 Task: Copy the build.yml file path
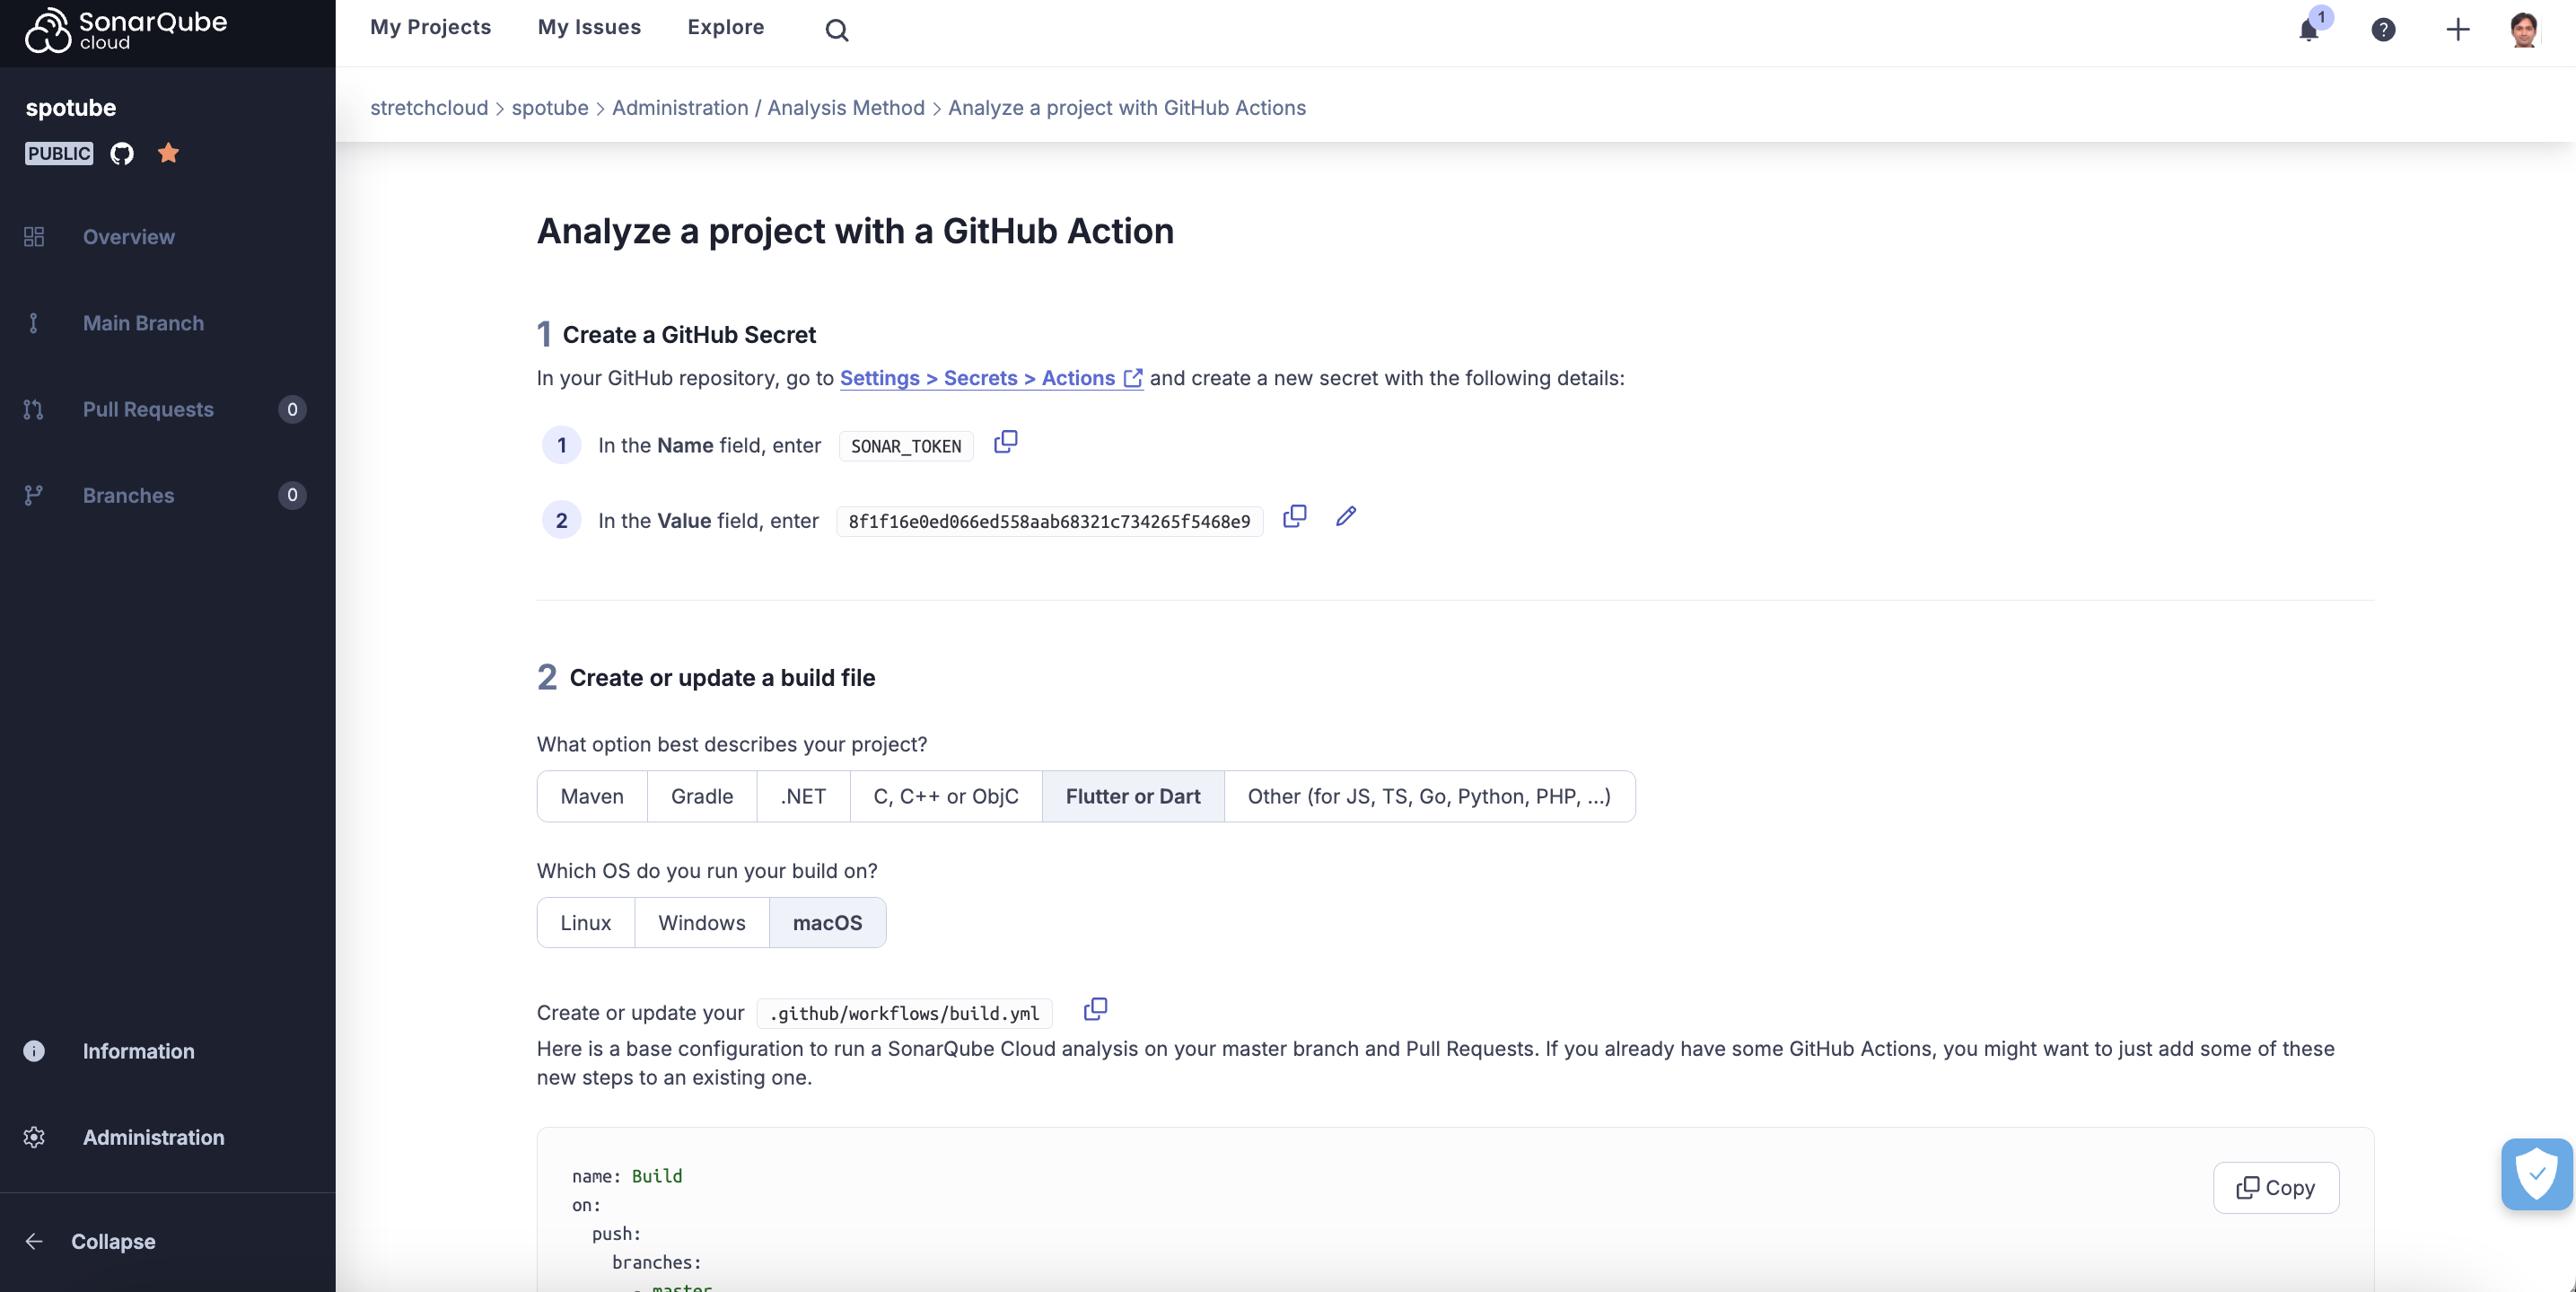pyautogui.click(x=1095, y=1009)
